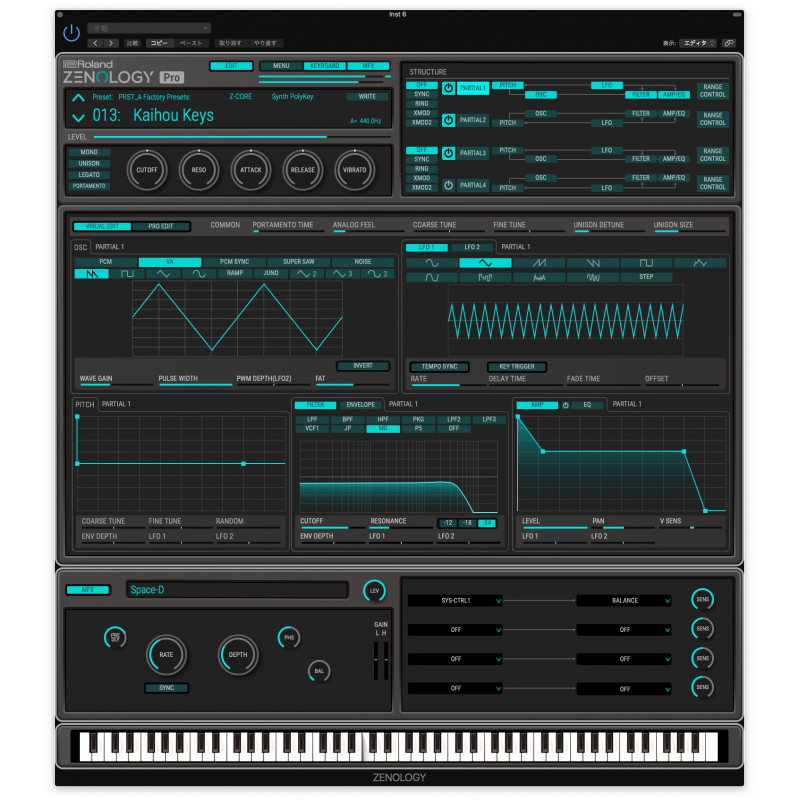Choose the LFO triangle wave shape
This screenshot has width=800, height=800.
pyautogui.click(x=485, y=263)
